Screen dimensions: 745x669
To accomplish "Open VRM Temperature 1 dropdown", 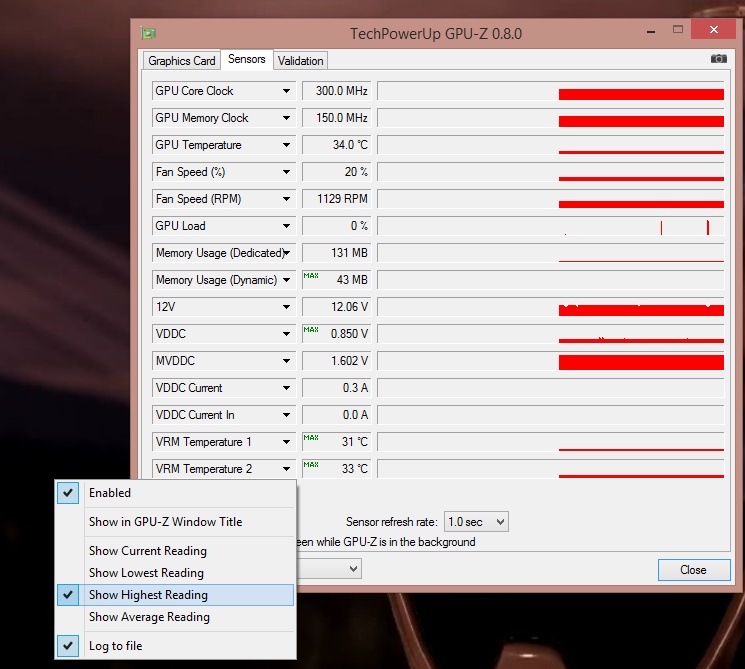I will (287, 442).
